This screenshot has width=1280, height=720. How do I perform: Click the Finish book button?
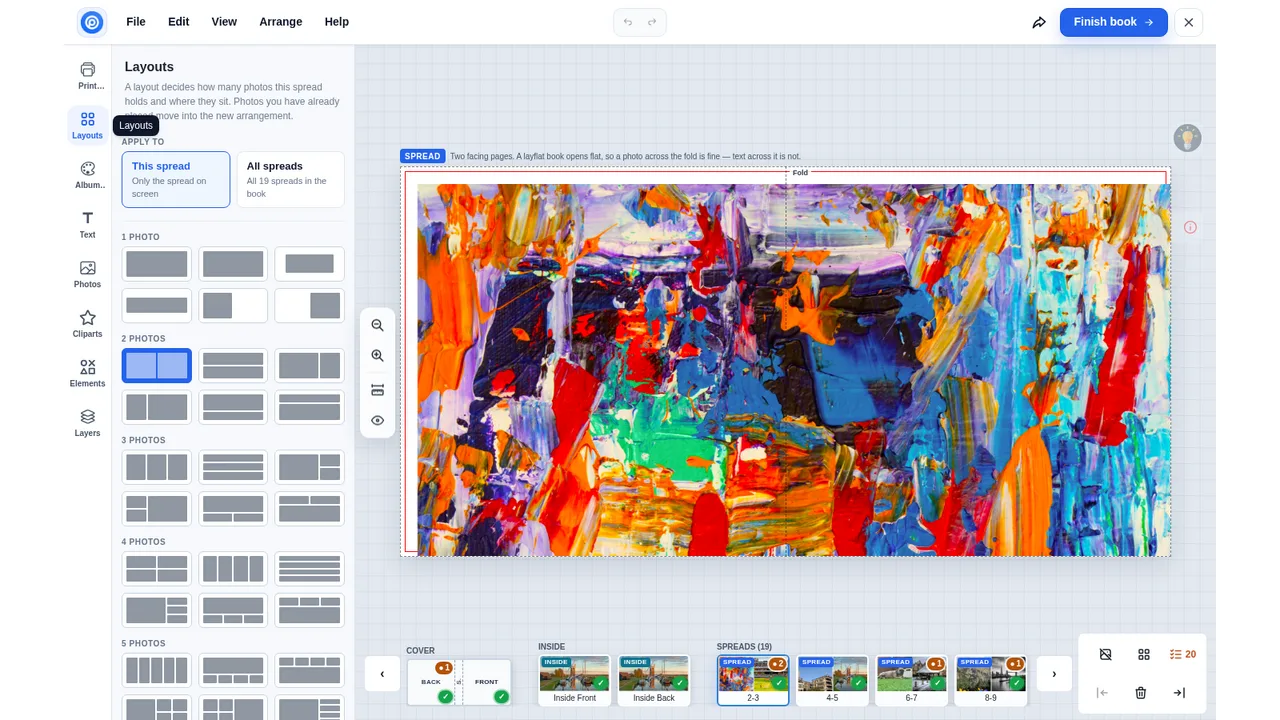tap(1114, 22)
